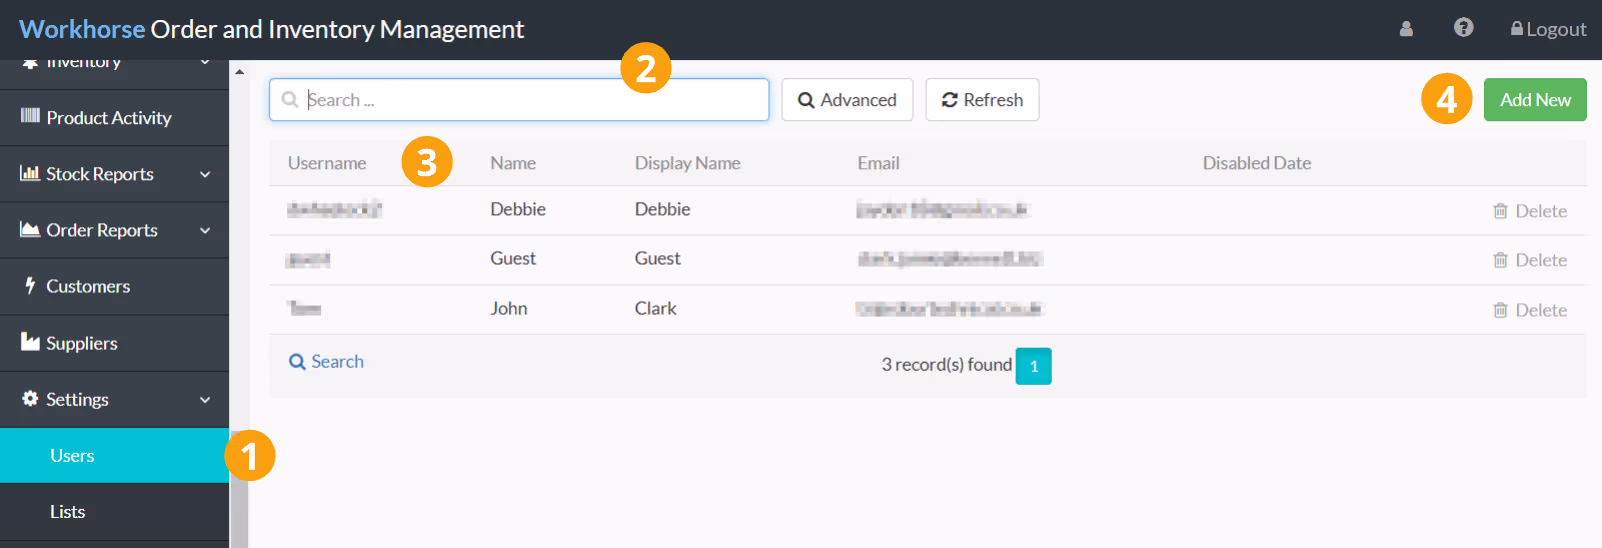Sort by Email column header

coord(878,163)
